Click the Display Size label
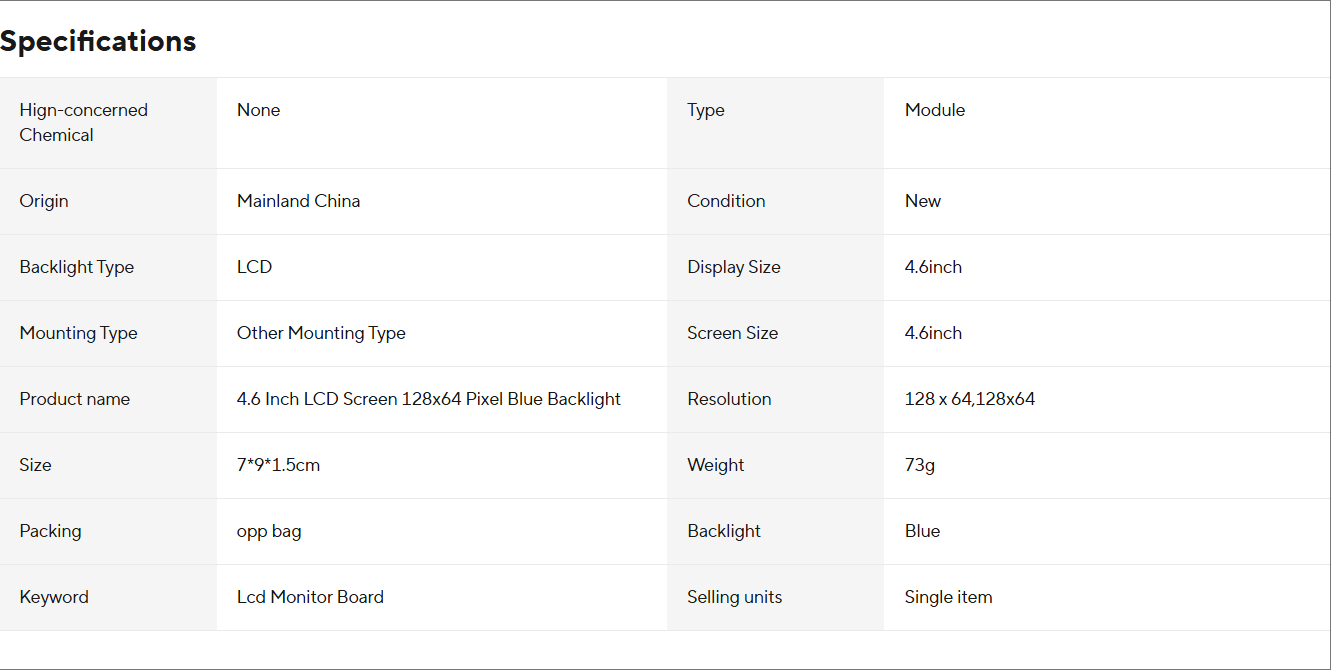The image size is (1331, 670). click(x=733, y=267)
